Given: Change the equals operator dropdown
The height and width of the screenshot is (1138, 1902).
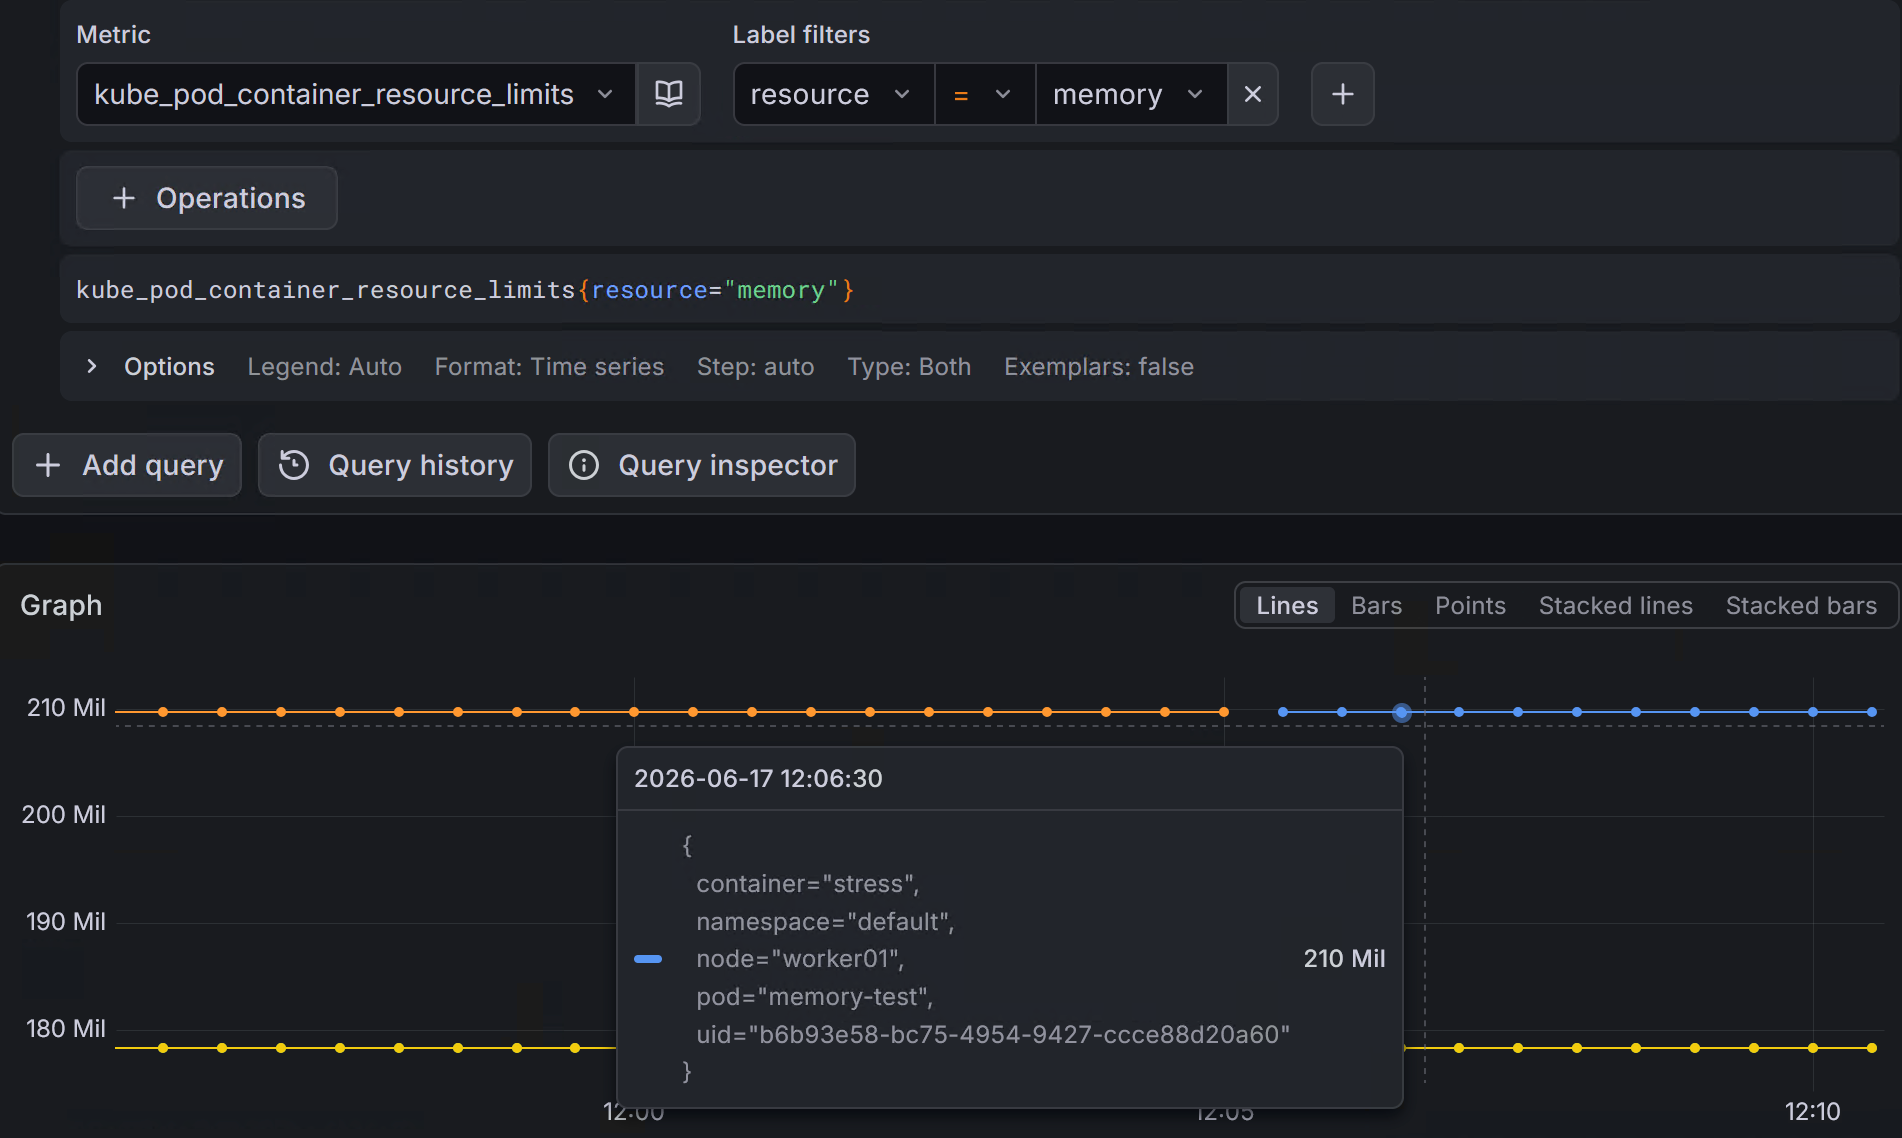Looking at the screenshot, I should 985,94.
